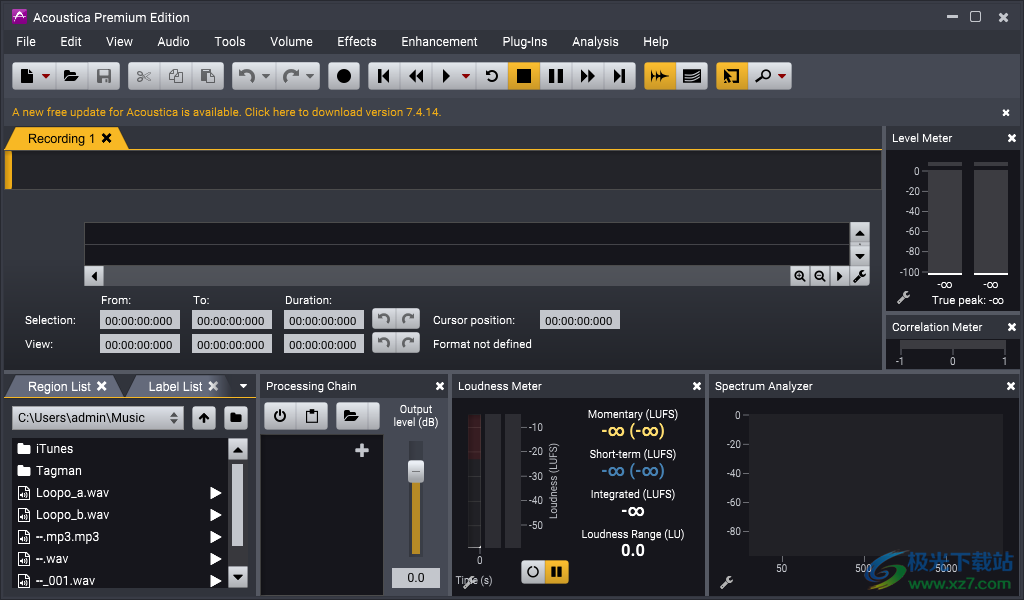Screen dimensions: 1024x600
Task: Open the Effects menu
Action: click(x=356, y=42)
